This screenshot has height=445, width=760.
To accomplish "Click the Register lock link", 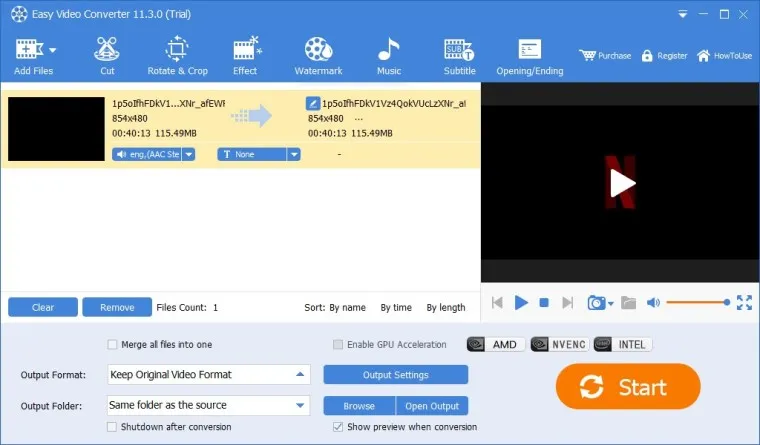I will coord(664,56).
